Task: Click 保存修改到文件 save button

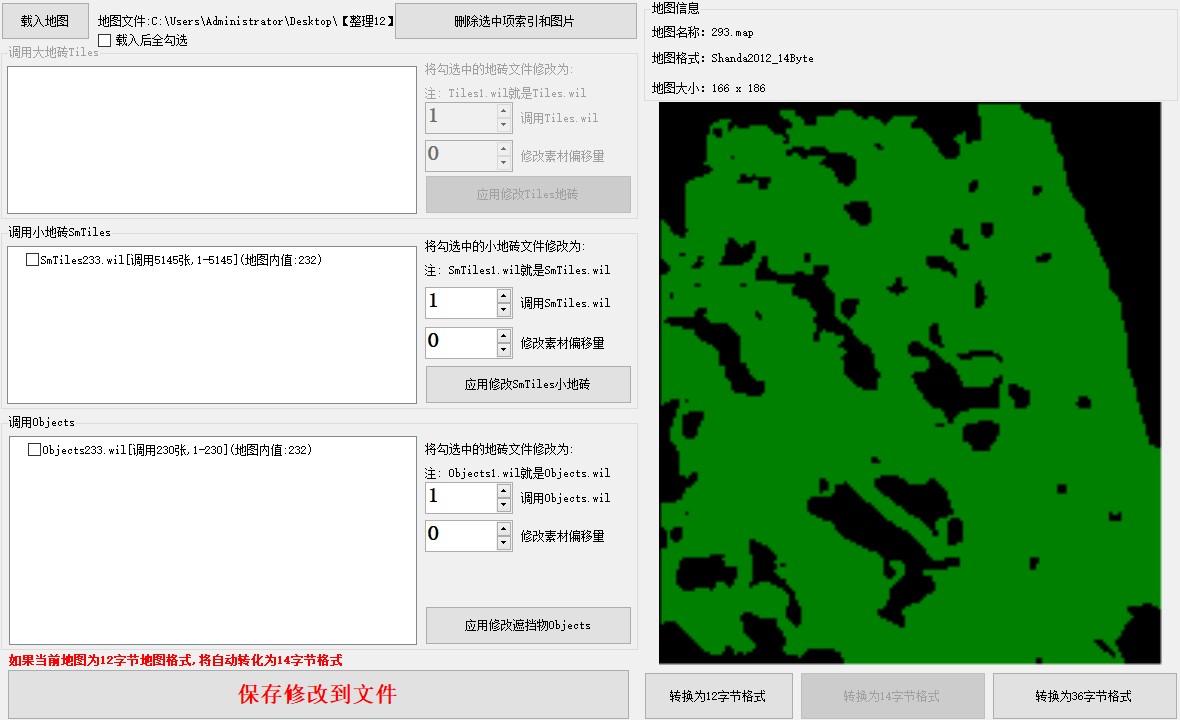Action: pyautogui.click(x=318, y=694)
